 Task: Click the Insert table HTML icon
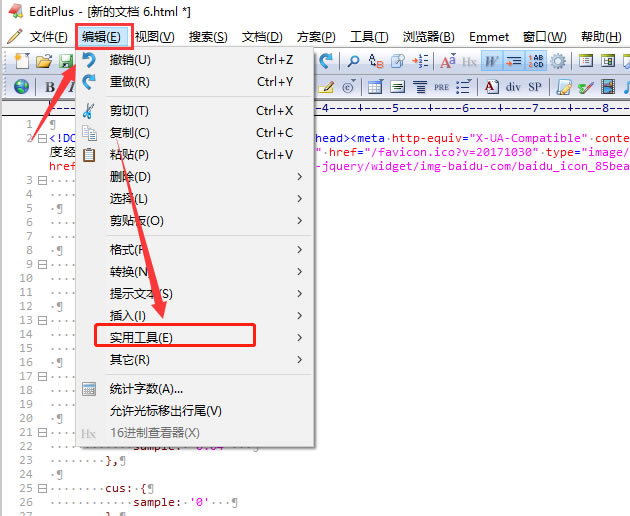click(375, 87)
